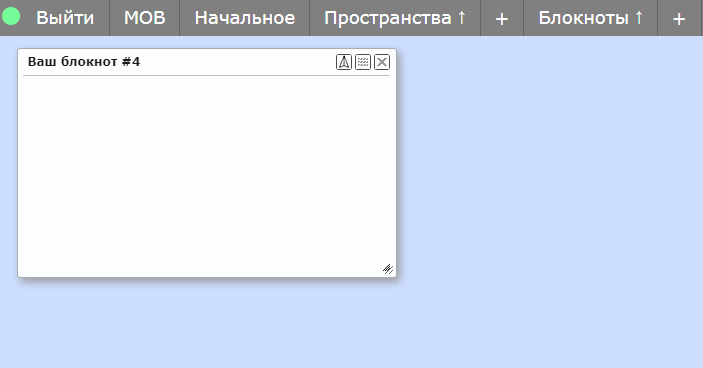This screenshot has height=368, width=703.
Task: Select the Начальное menu item
Action: (245, 18)
